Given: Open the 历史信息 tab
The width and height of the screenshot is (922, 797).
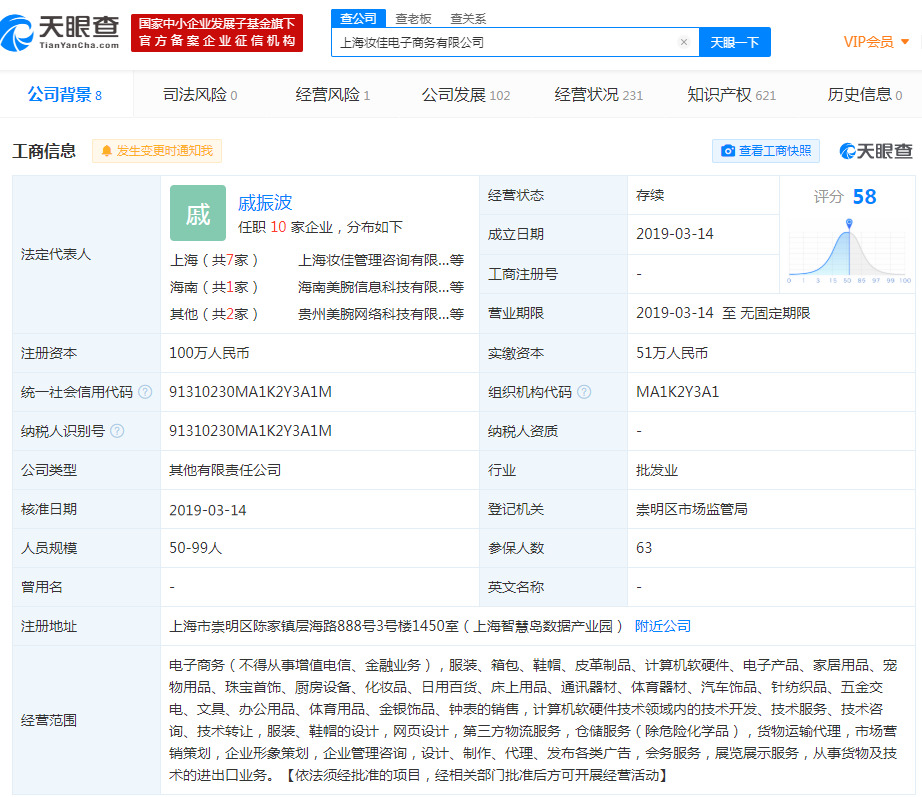Looking at the screenshot, I should 864,95.
